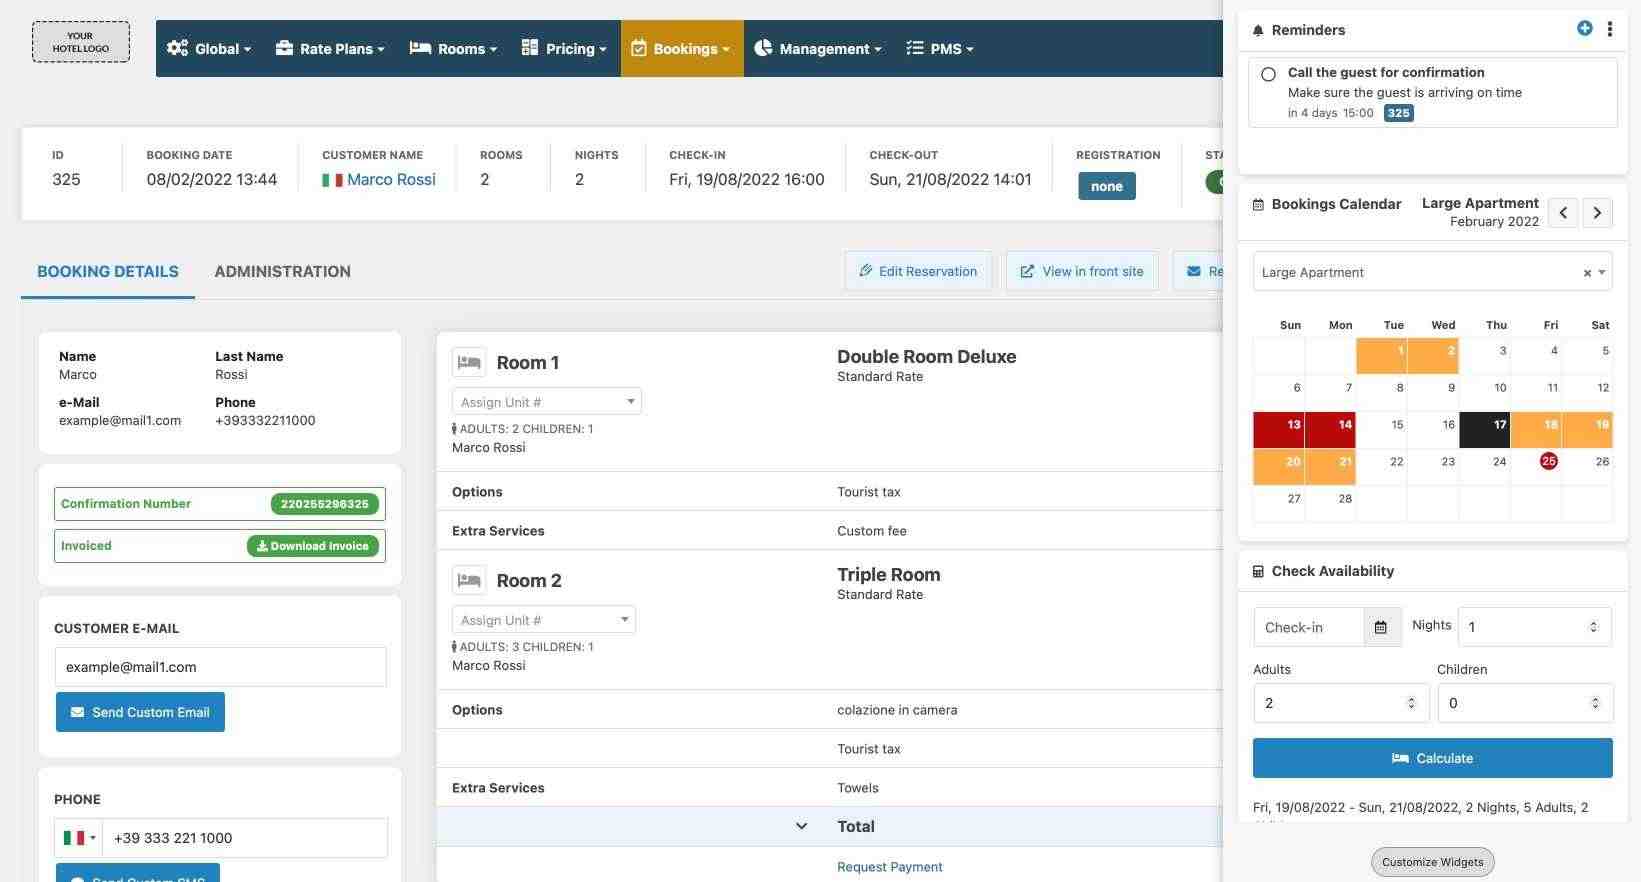Click Customize Widgets button
Screen dimensions: 1641x882
coord(1432,862)
